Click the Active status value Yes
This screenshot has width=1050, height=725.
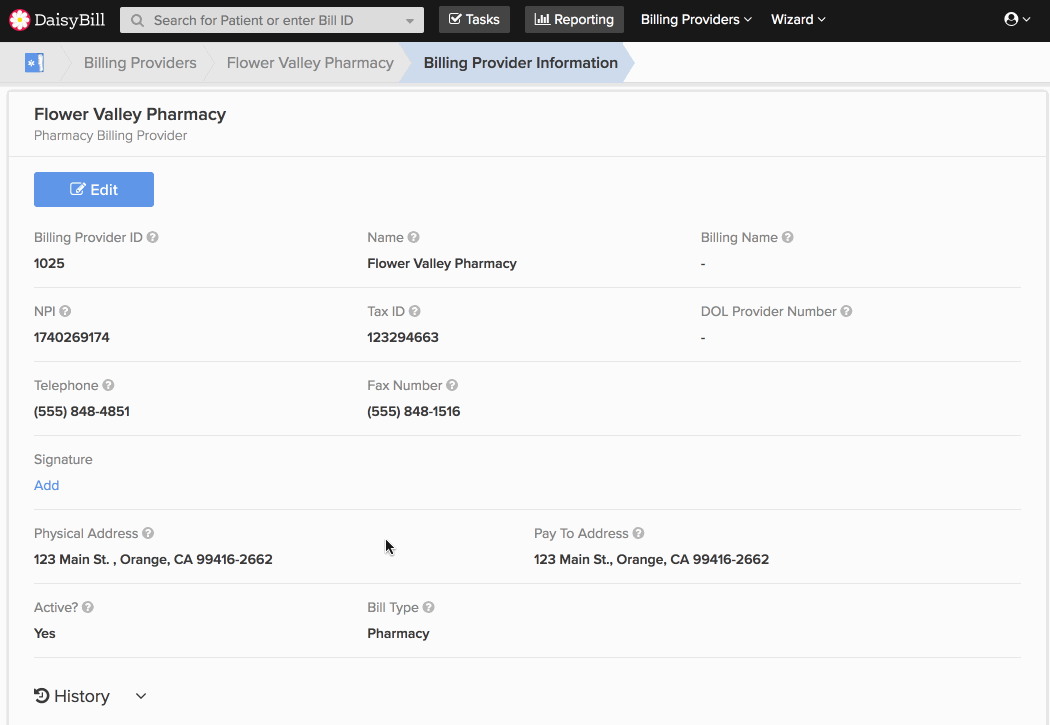[45, 633]
